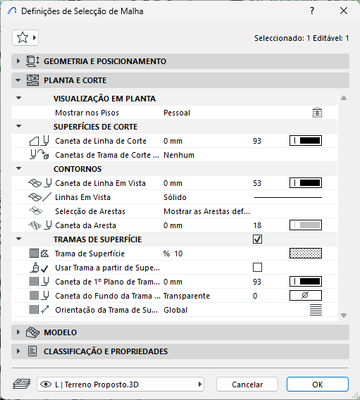Click the Planta e Corte panel icon

pyautogui.click(x=32, y=80)
